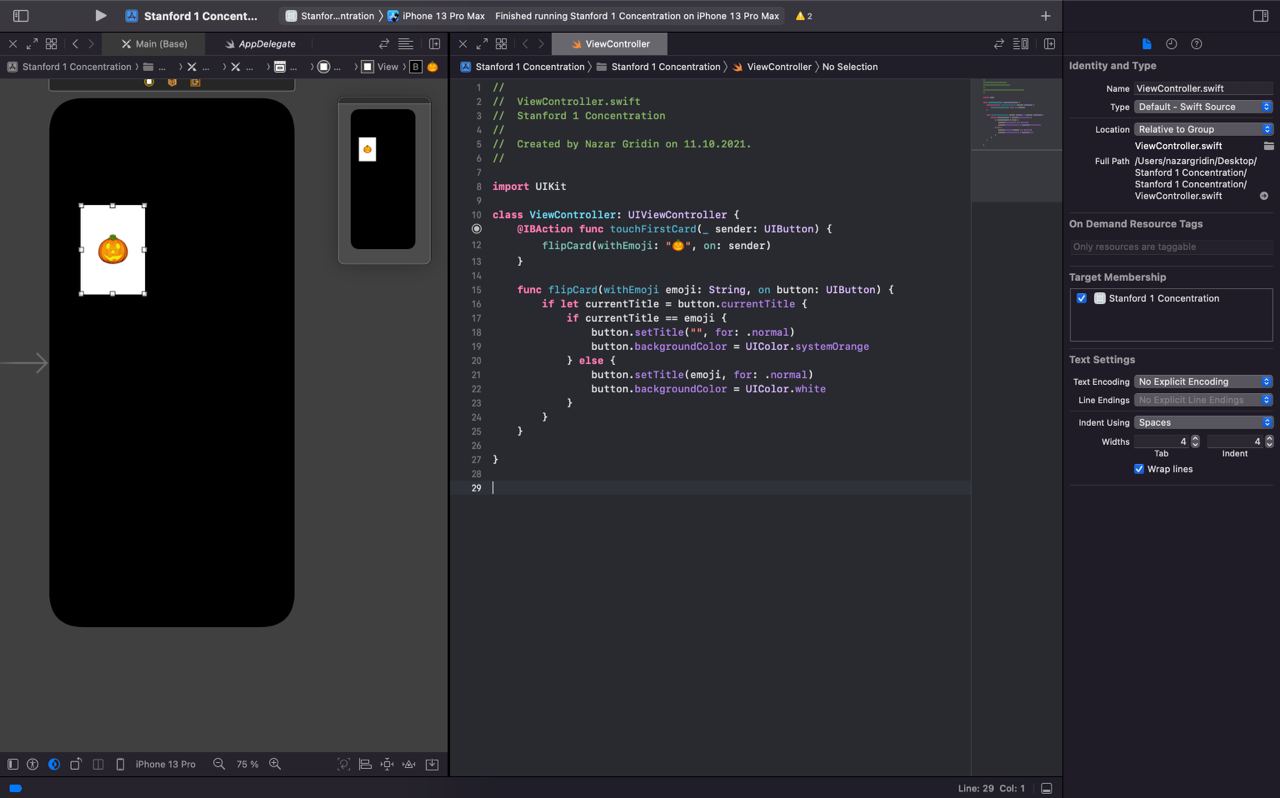Run the app with the play button
The height and width of the screenshot is (798, 1280).
click(x=100, y=16)
